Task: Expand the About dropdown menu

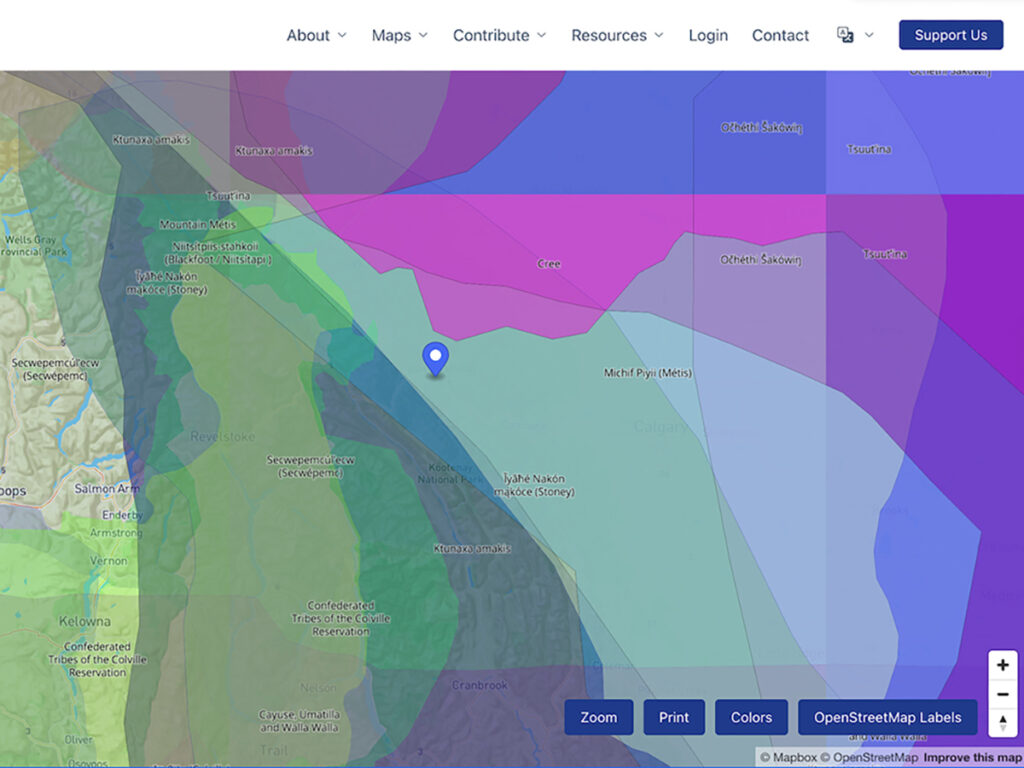Action: (x=316, y=35)
